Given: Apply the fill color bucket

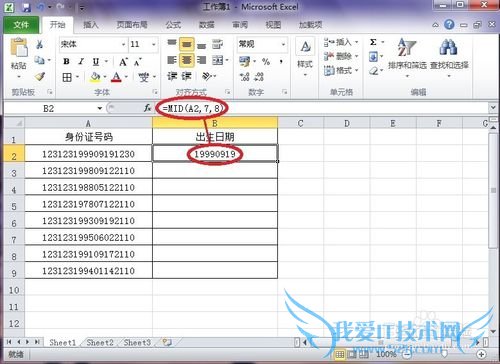Looking at the screenshot, I should pos(95,77).
